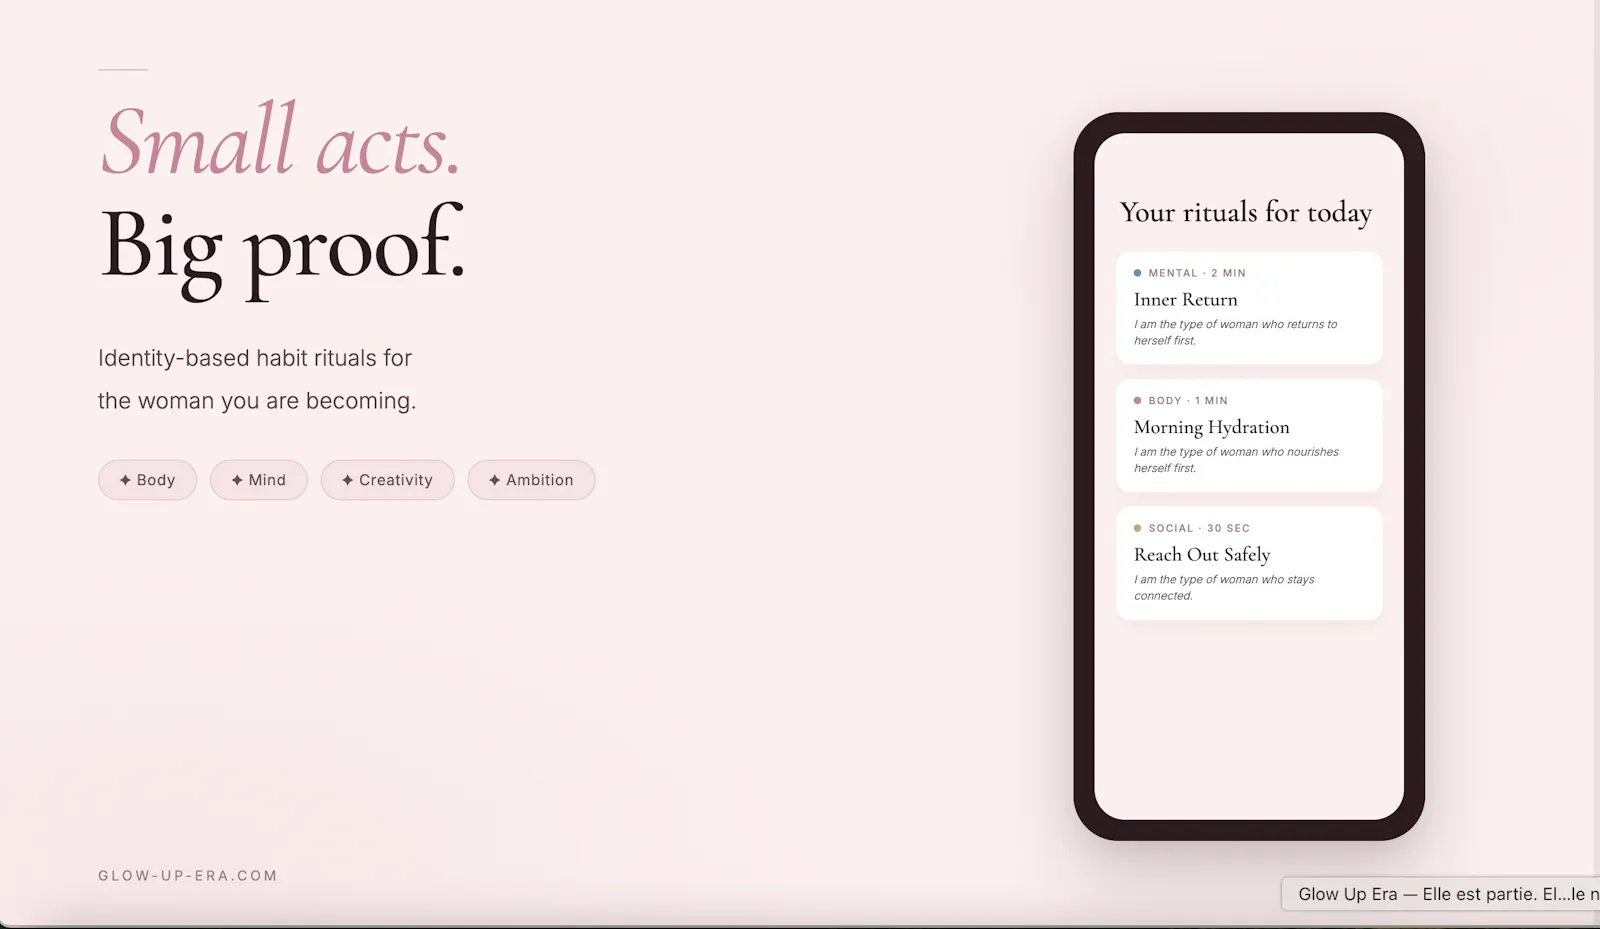Click the sparkle icon in the Mind pill
Screen dimensions: 1600x929
coord(237,480)
